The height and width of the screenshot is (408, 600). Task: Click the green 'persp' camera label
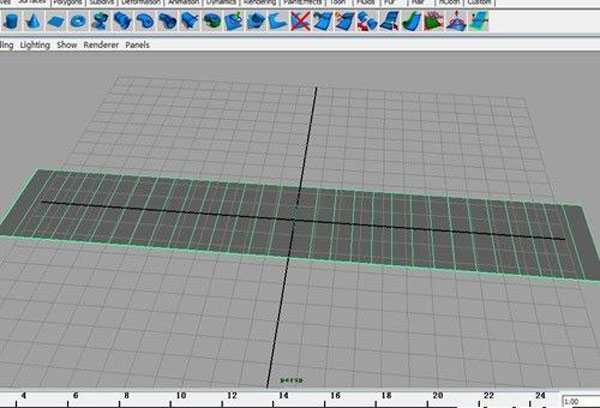292,380
